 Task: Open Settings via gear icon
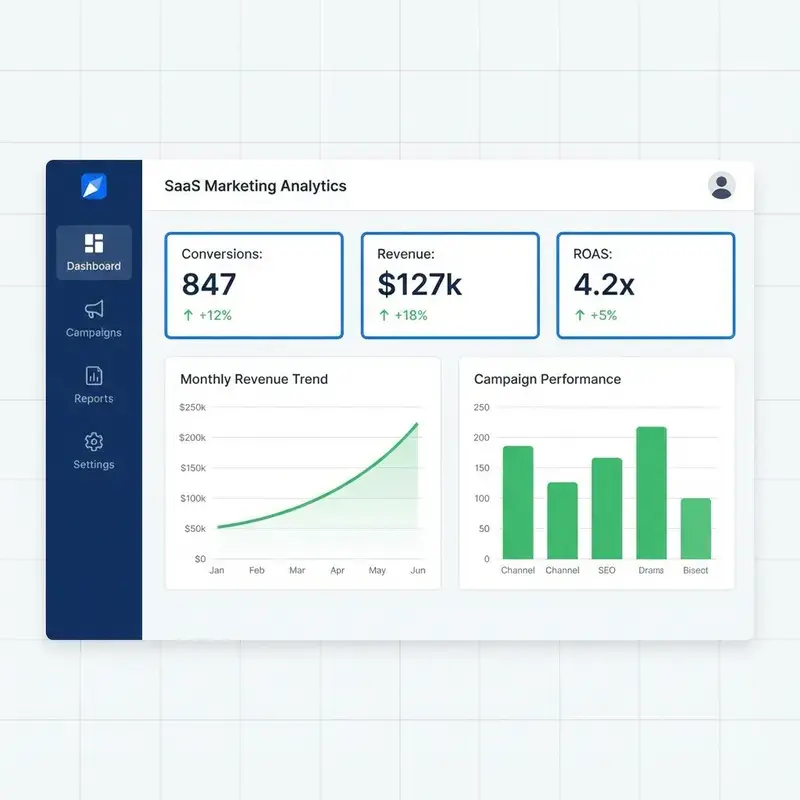coord(93,442)
